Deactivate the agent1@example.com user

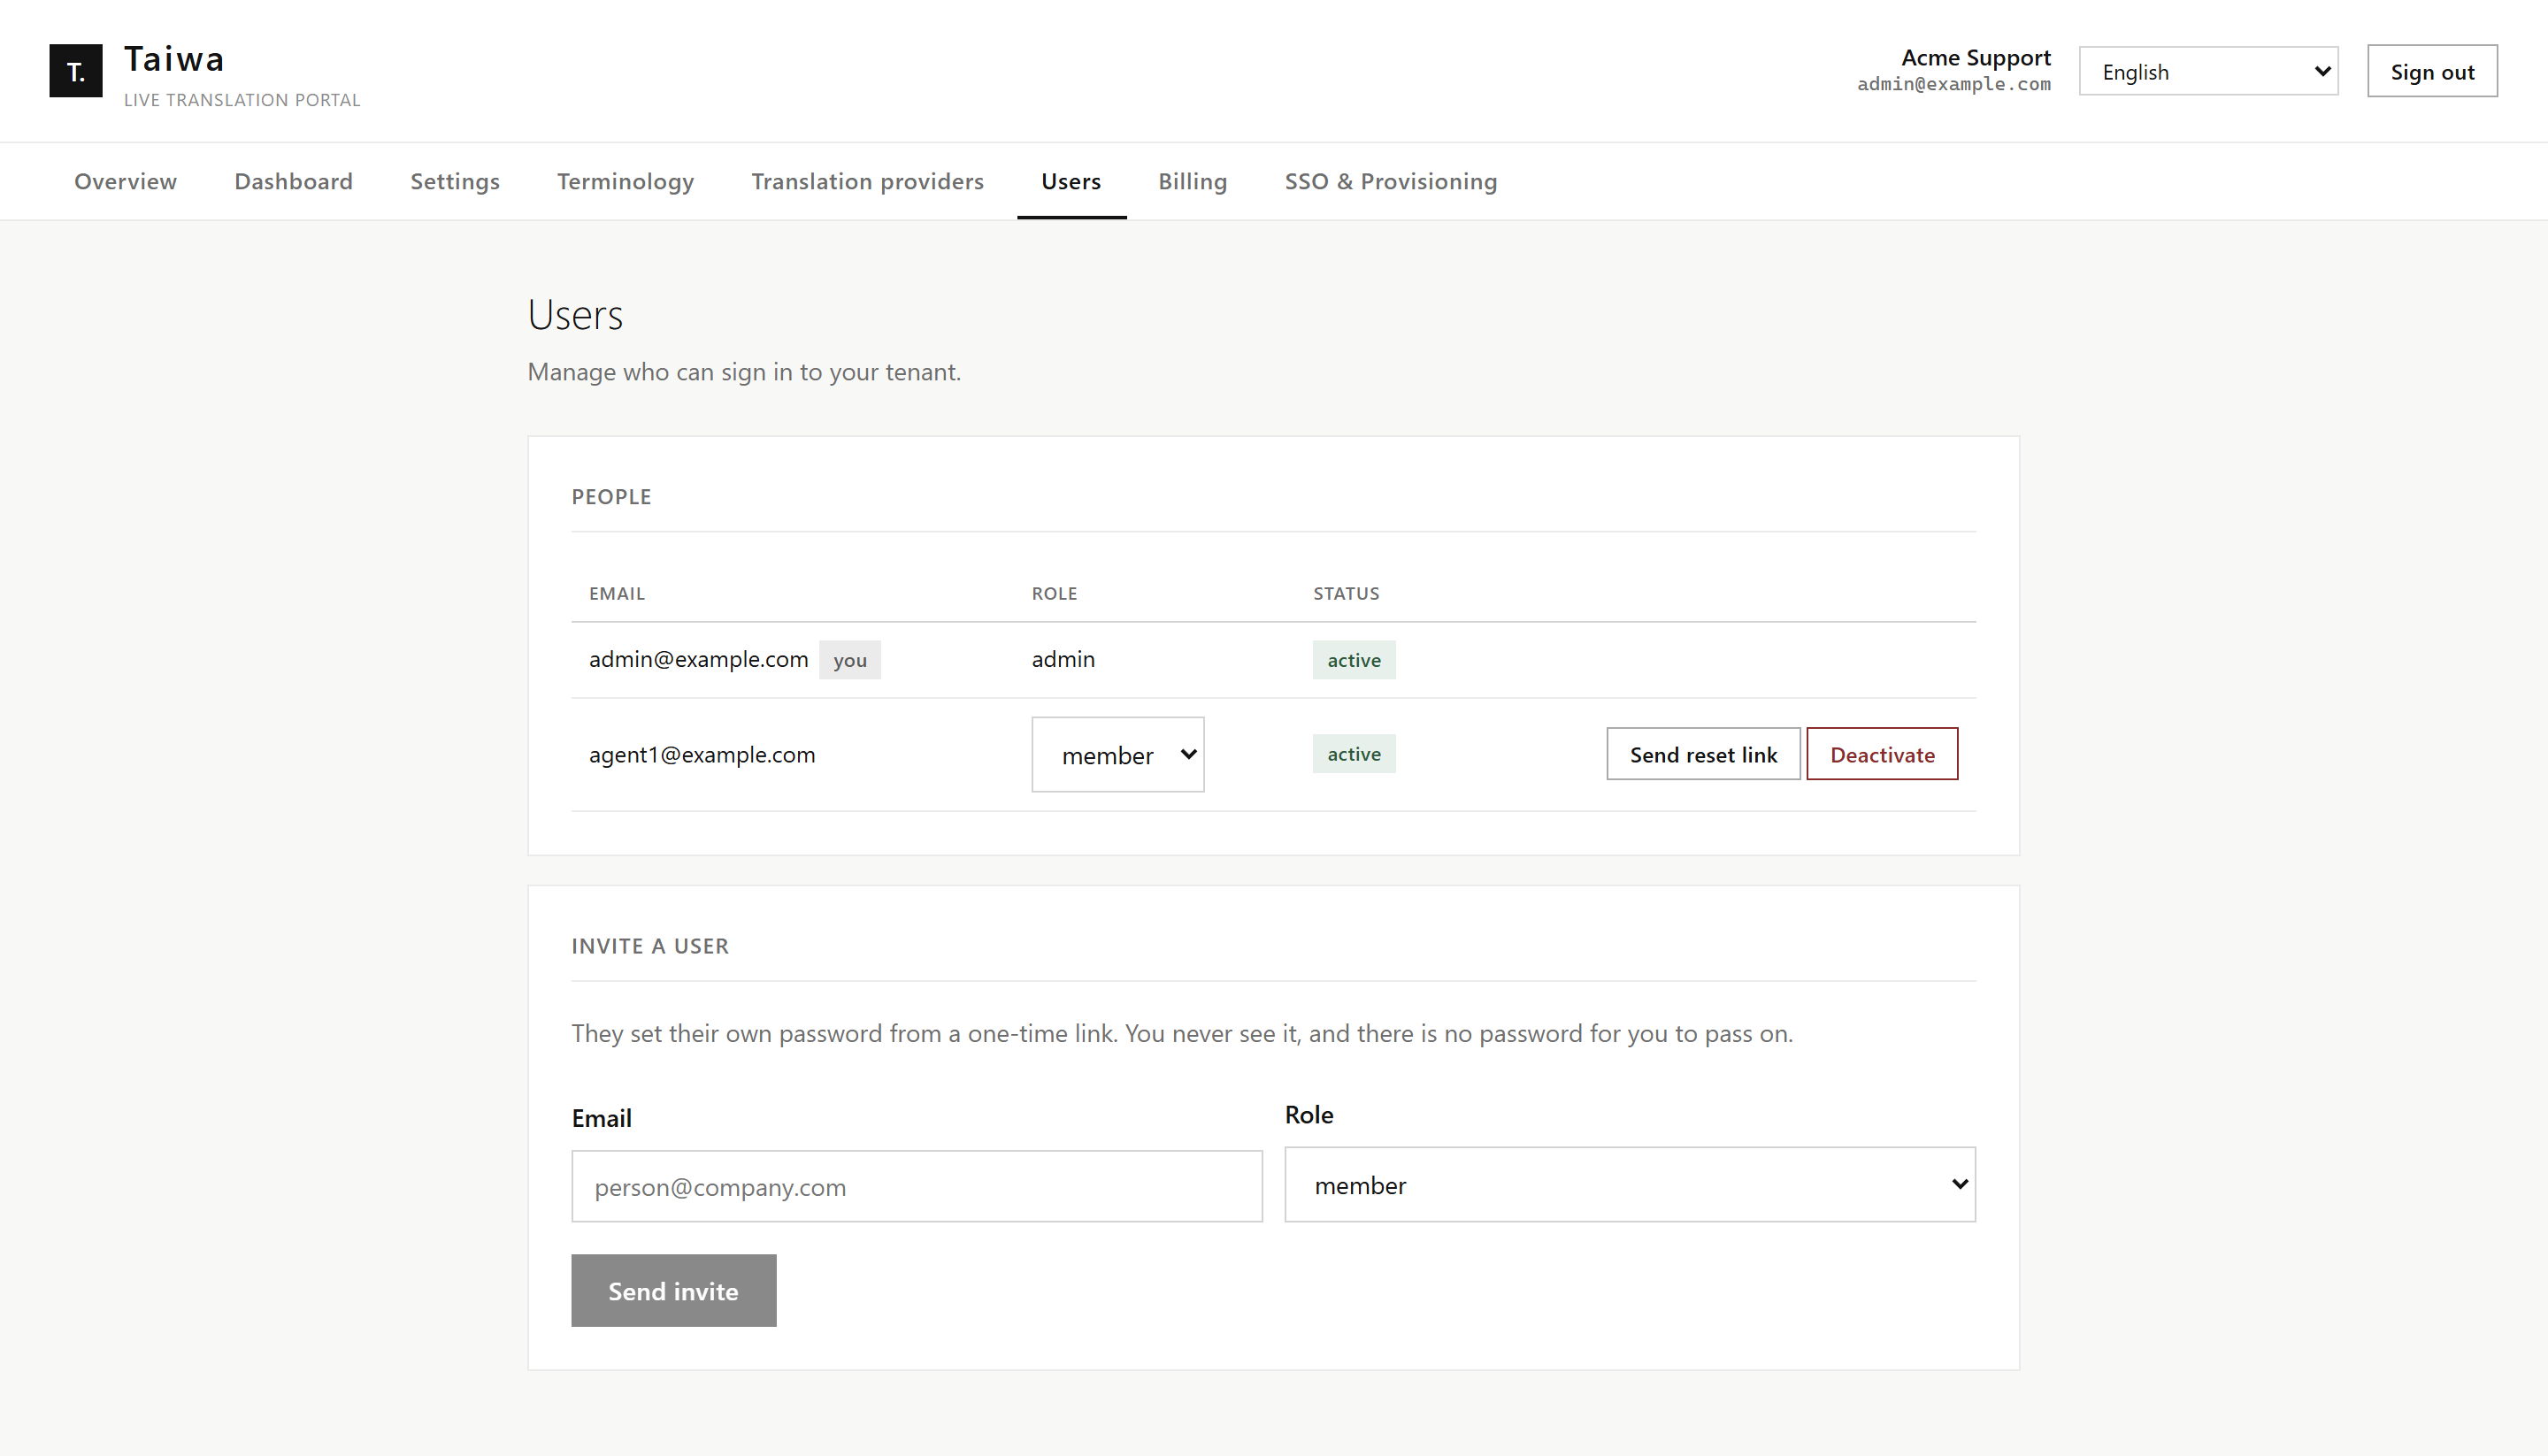(x=1882, y=754)
